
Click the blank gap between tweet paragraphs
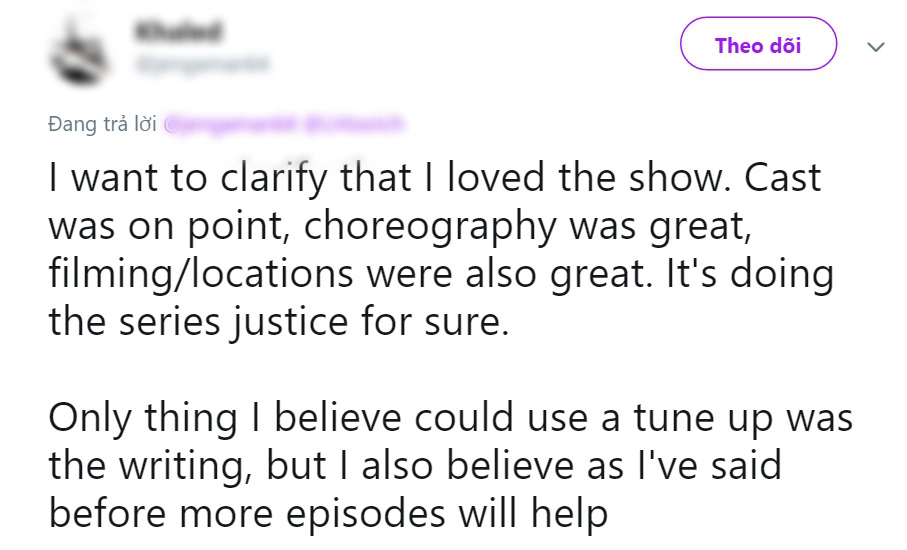point(451,370)
